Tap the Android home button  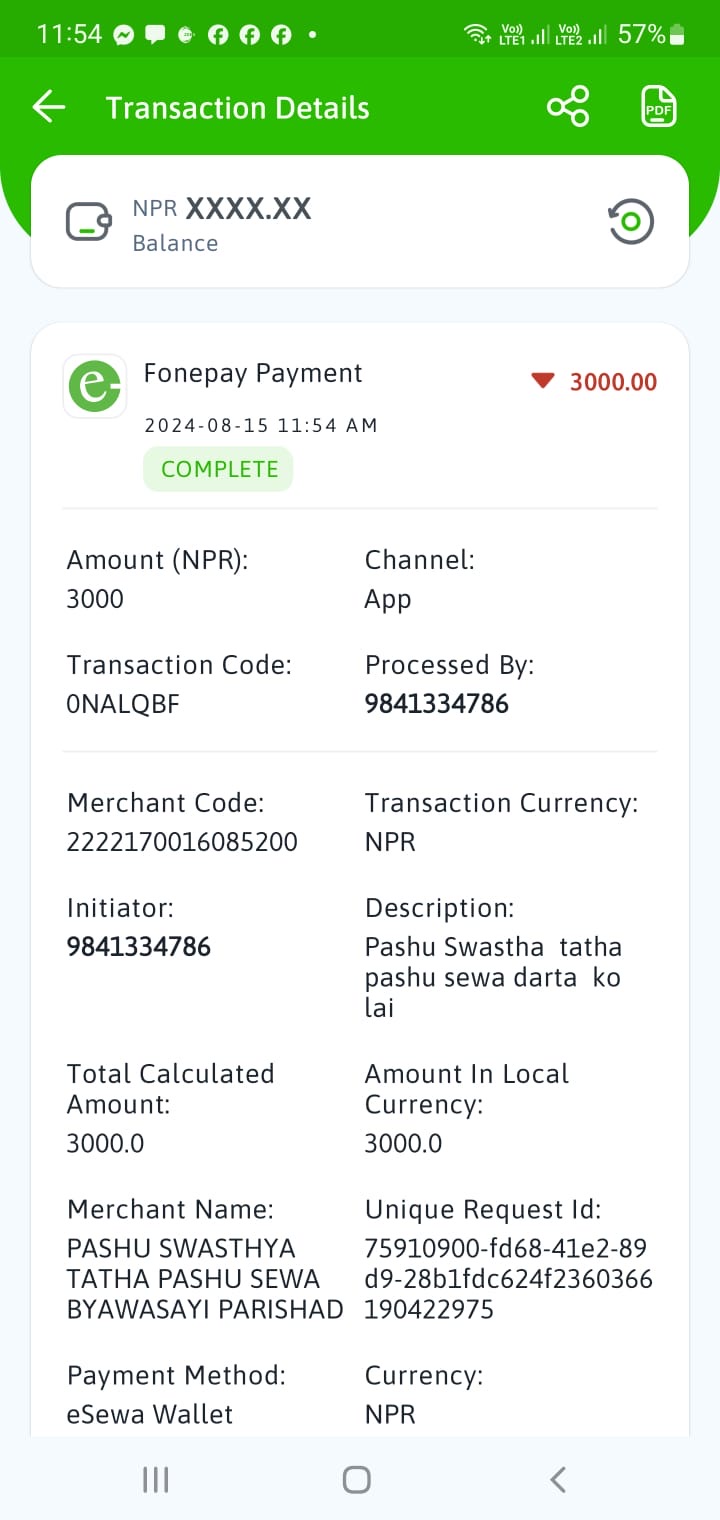[x=357, y=1480]
